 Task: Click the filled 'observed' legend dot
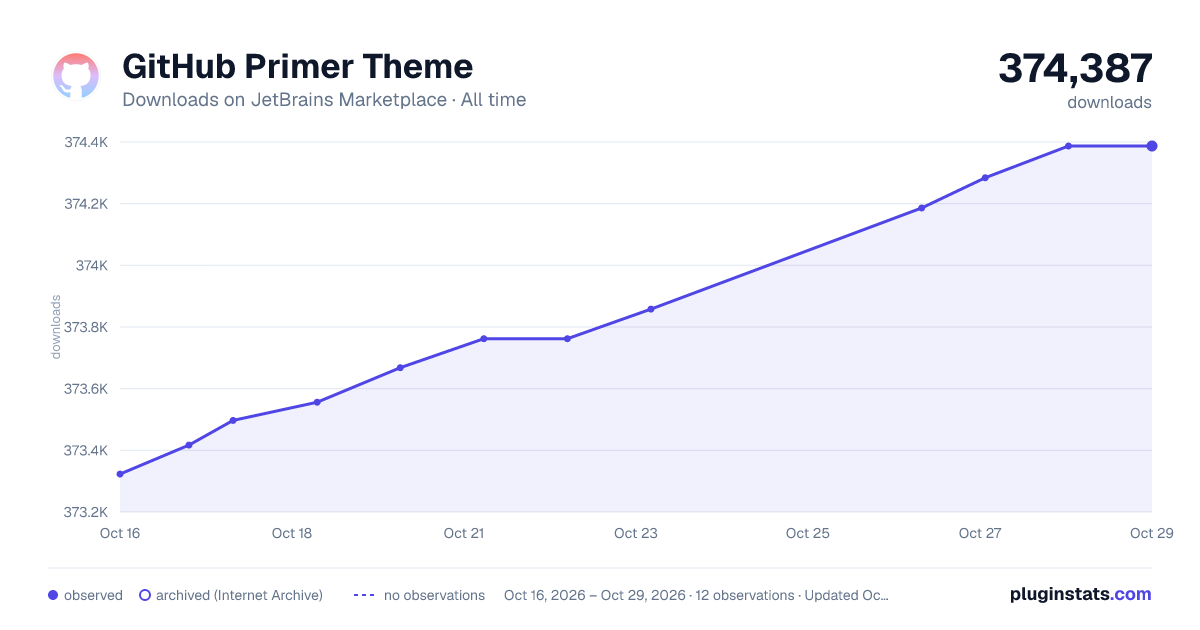coord(53,595)
